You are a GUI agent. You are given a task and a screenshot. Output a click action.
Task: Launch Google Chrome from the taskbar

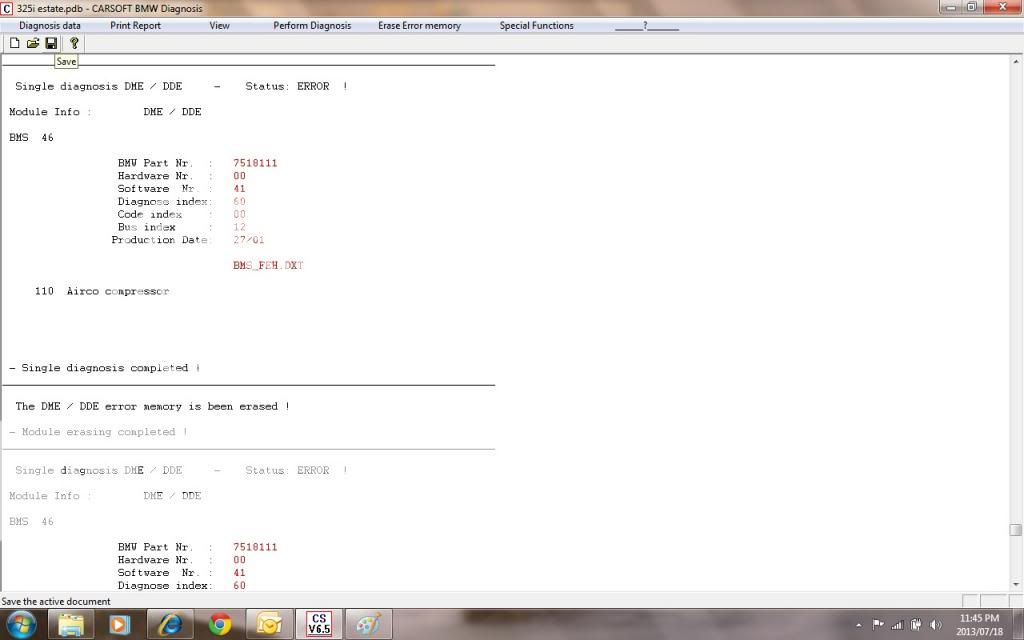point(219,625)
